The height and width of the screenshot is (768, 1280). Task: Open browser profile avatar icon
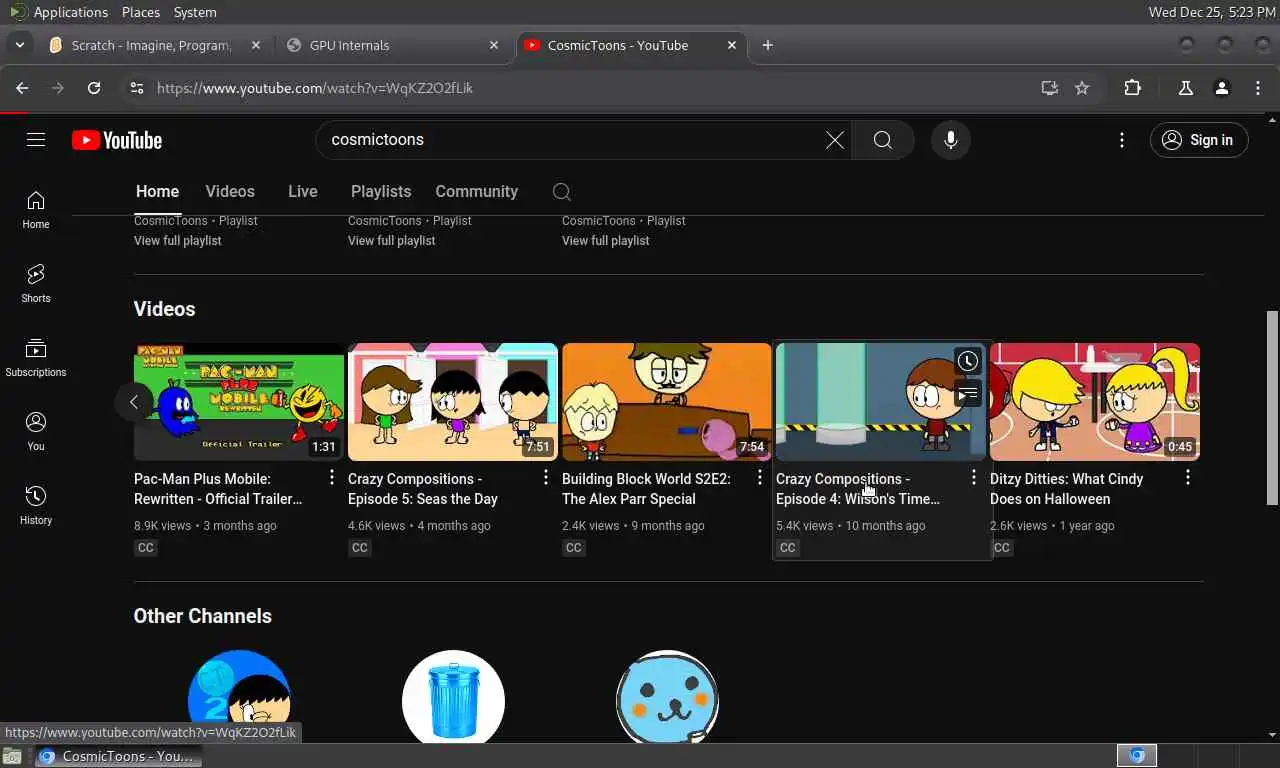[x=1222, y=88]
